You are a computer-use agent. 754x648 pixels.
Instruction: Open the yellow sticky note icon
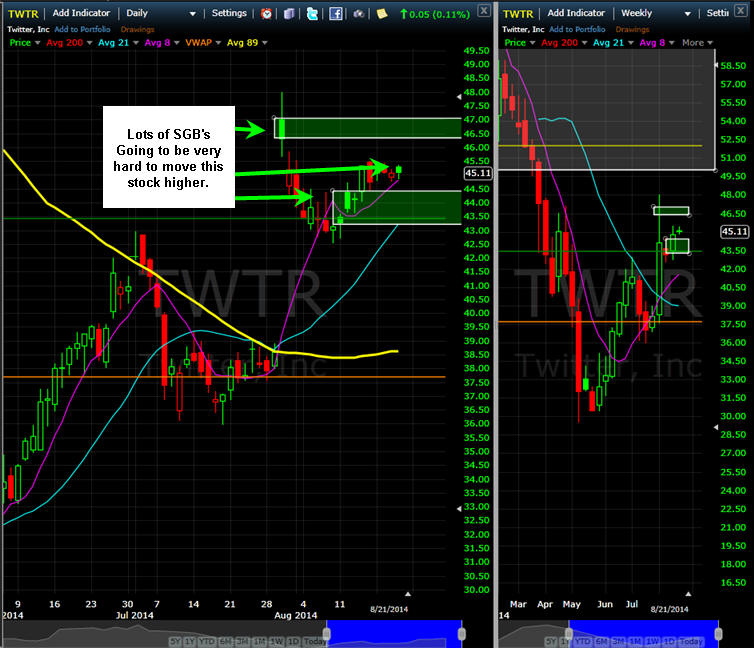tap(382, 13)
